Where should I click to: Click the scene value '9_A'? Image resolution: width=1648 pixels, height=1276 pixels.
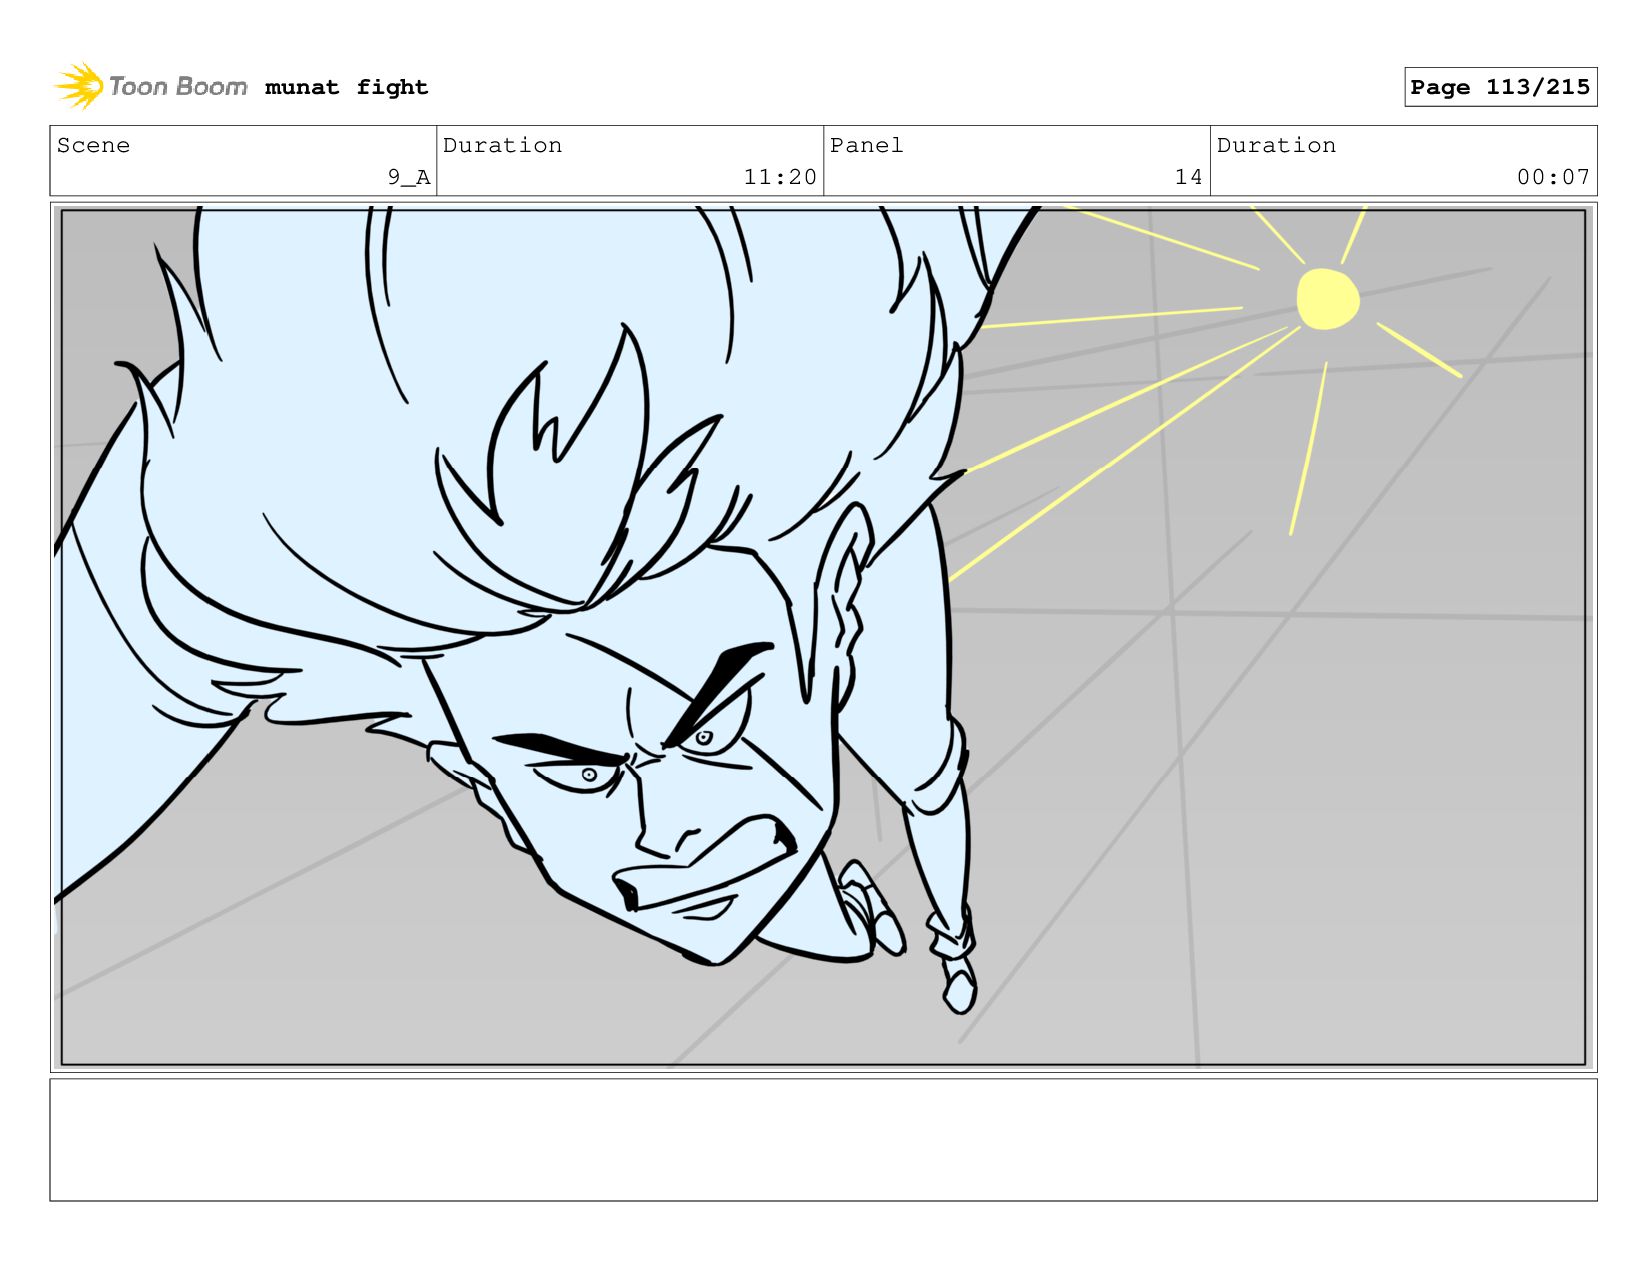pos(409,177)
